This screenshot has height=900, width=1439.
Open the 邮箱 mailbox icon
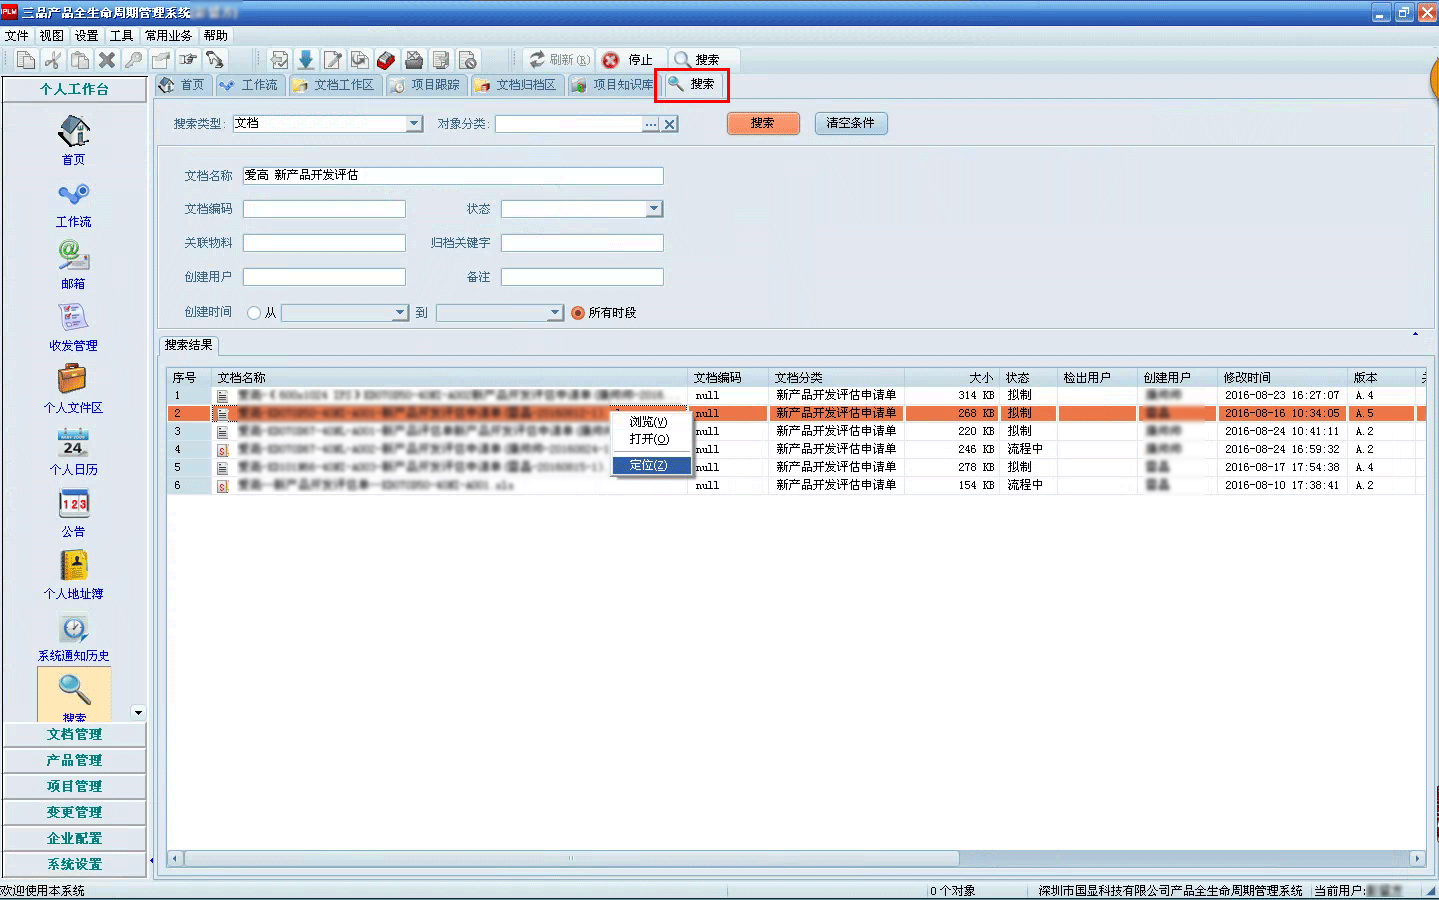73,257
